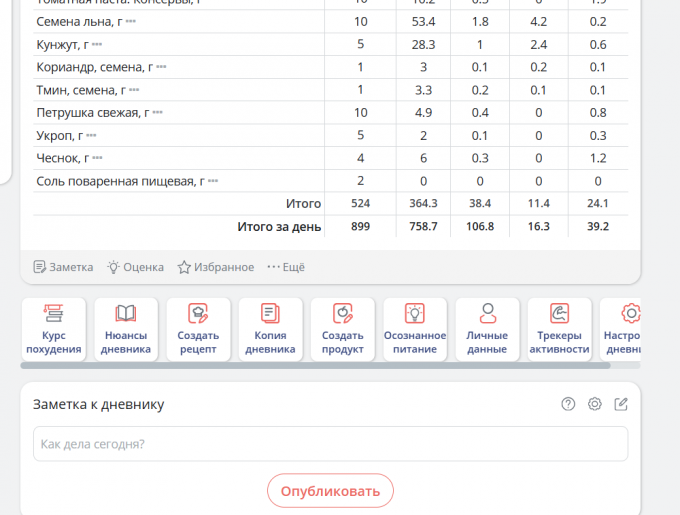
Task: Open options dots next to Чеснок
Action: click(97, 158)
